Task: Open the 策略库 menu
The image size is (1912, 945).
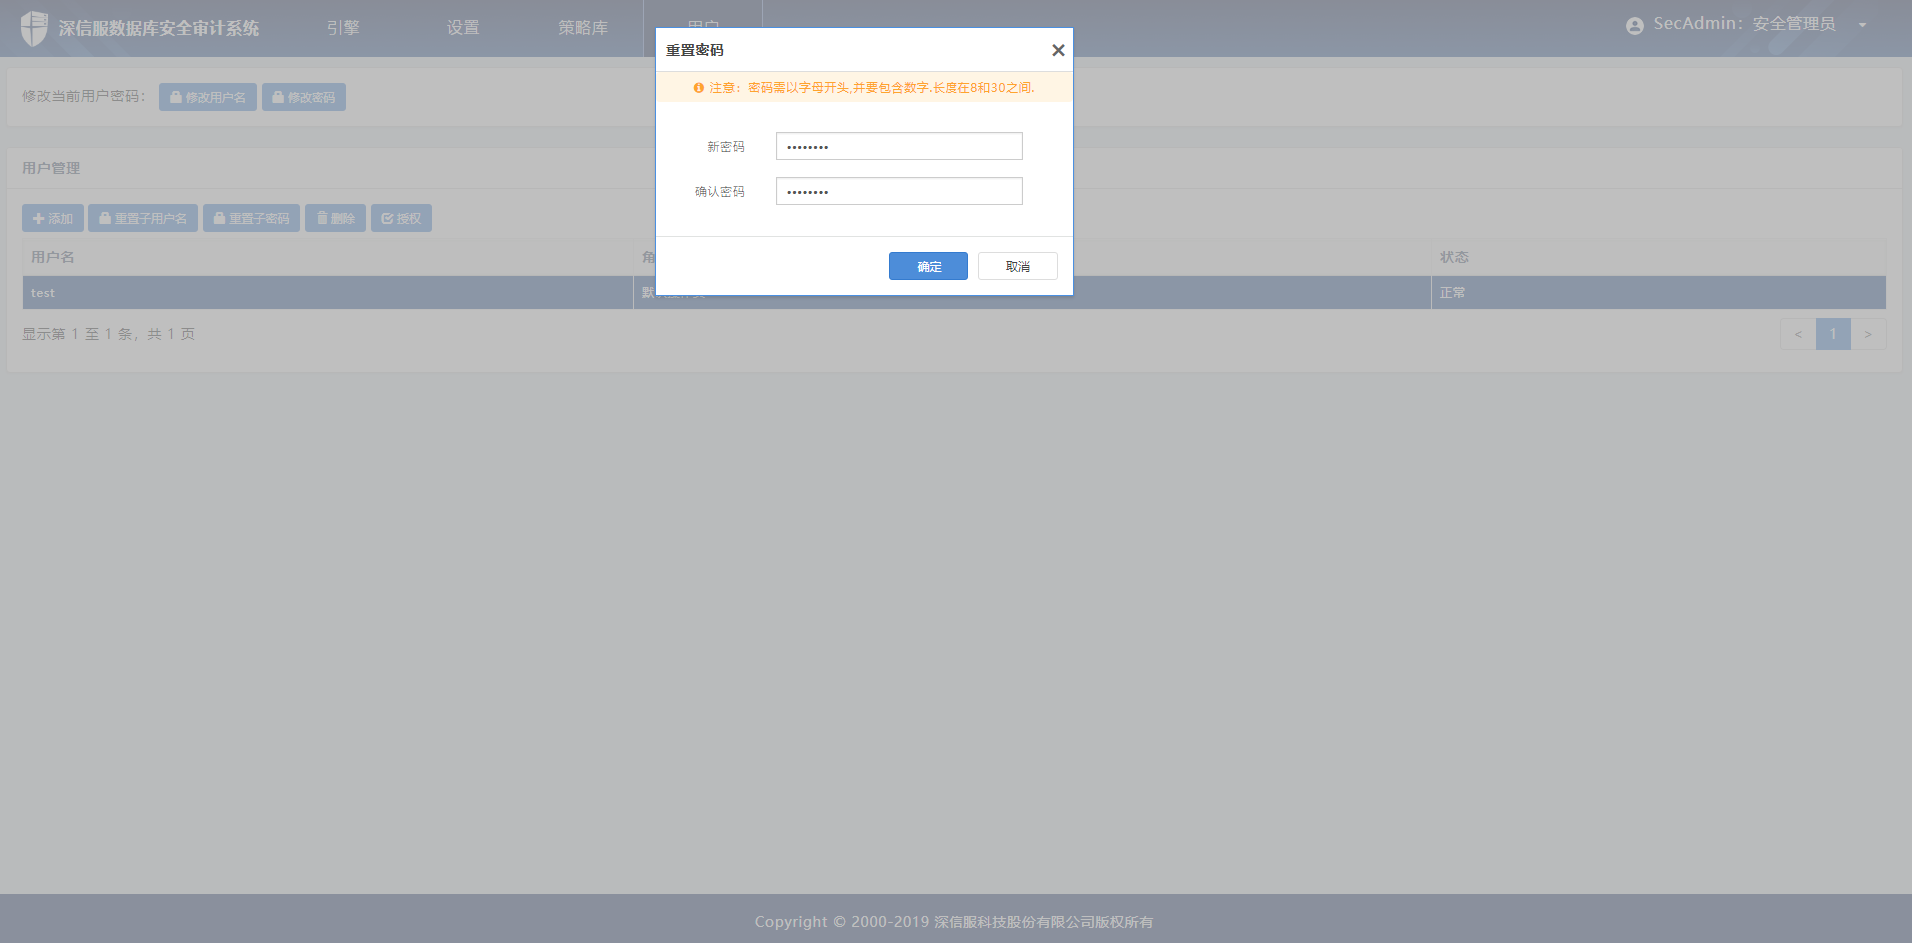Action: tap(583, 28)
